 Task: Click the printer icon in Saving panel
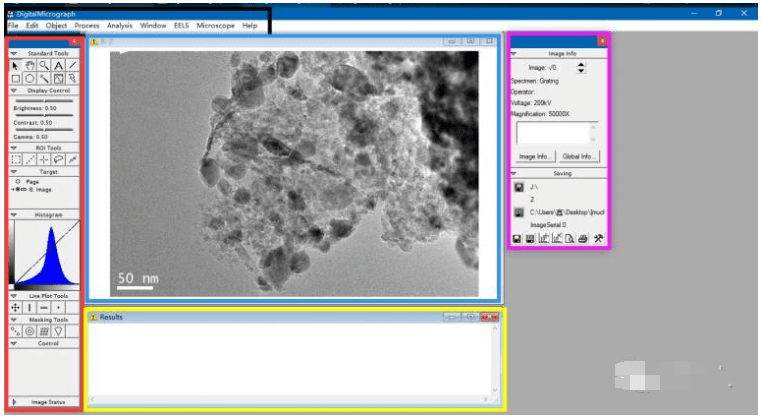(x=582, y=239)
